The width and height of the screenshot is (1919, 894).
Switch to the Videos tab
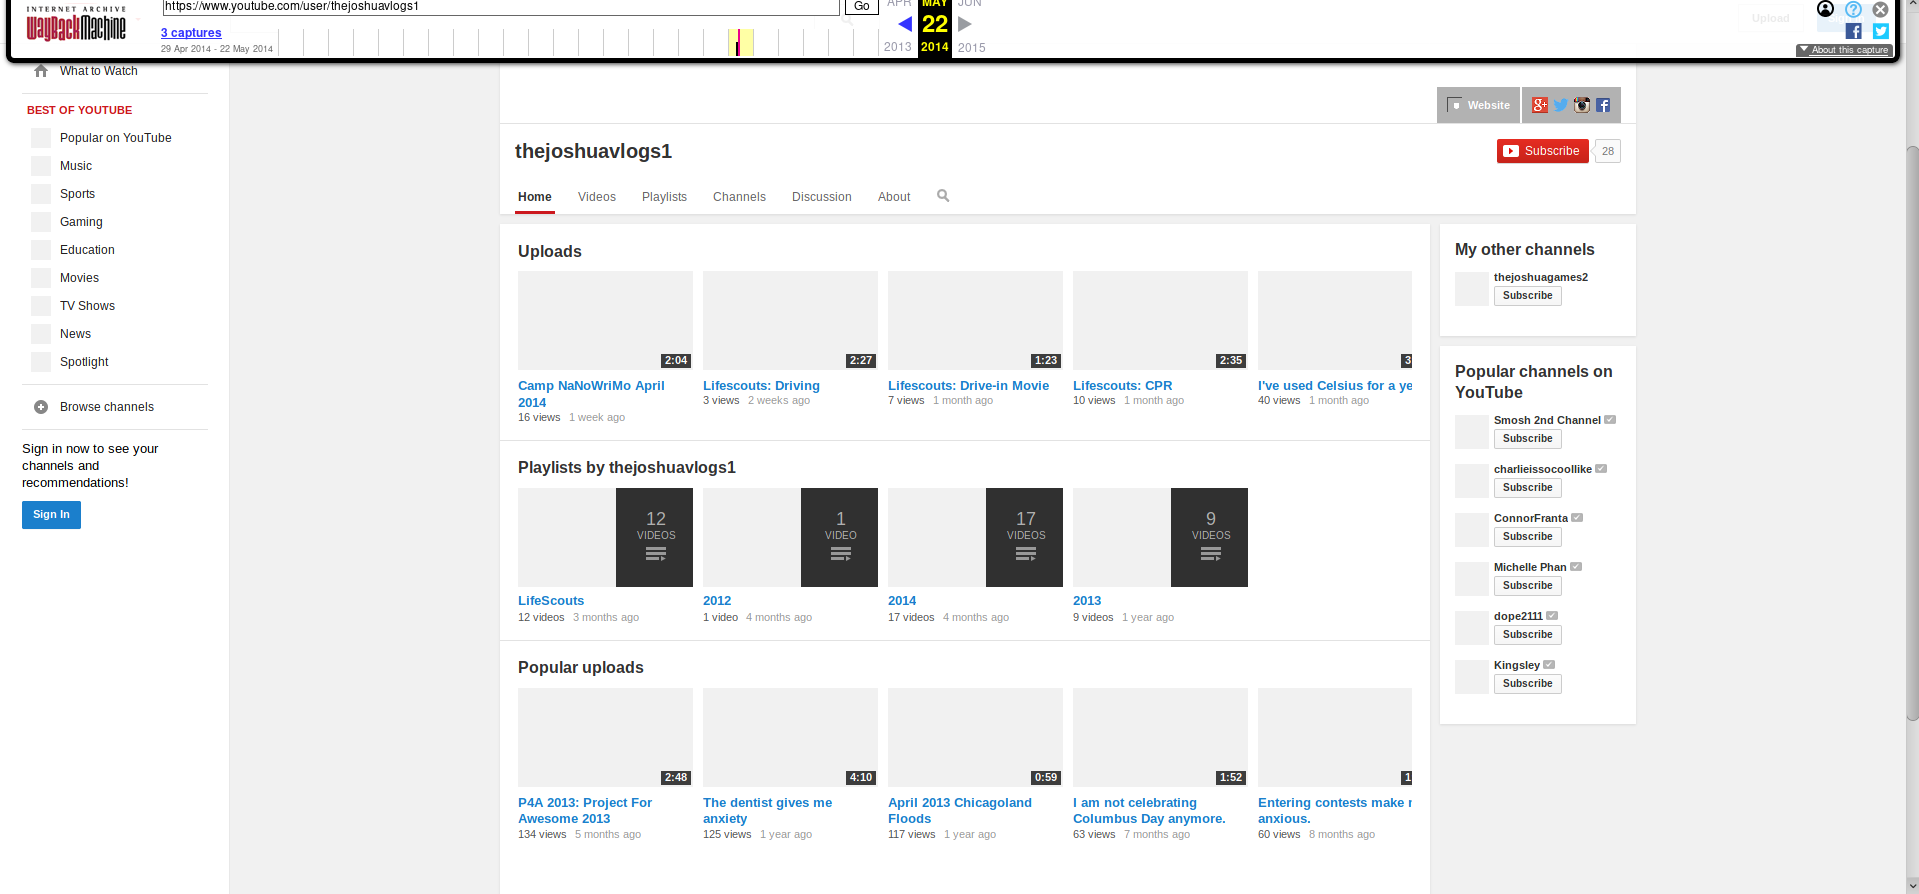[597, 197]
